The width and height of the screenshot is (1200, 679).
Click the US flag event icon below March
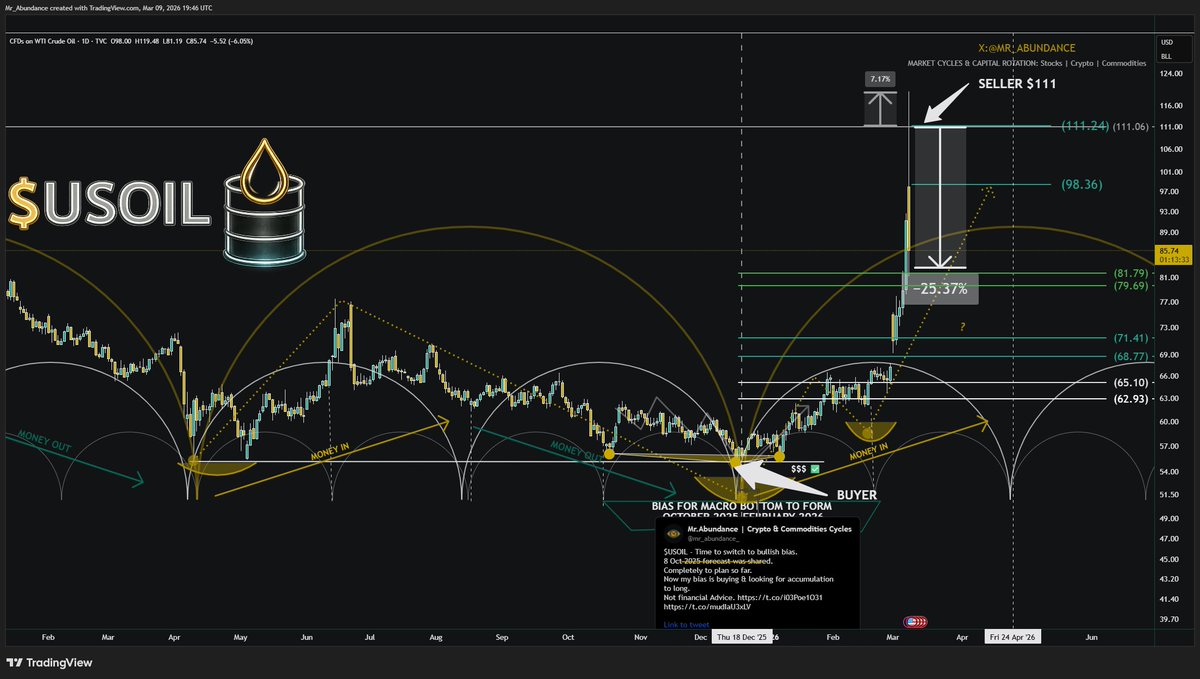914,621
